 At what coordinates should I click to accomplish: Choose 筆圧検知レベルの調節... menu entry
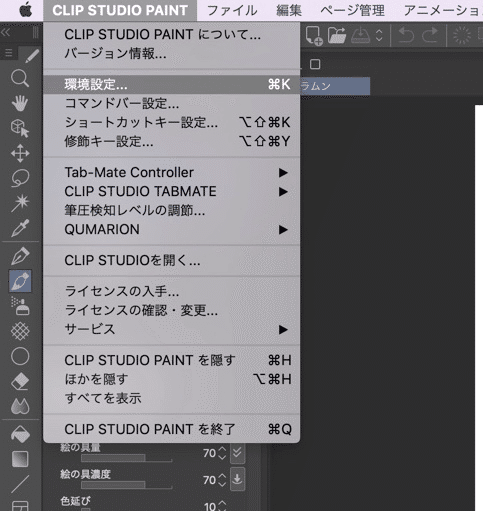pos(171,210)
